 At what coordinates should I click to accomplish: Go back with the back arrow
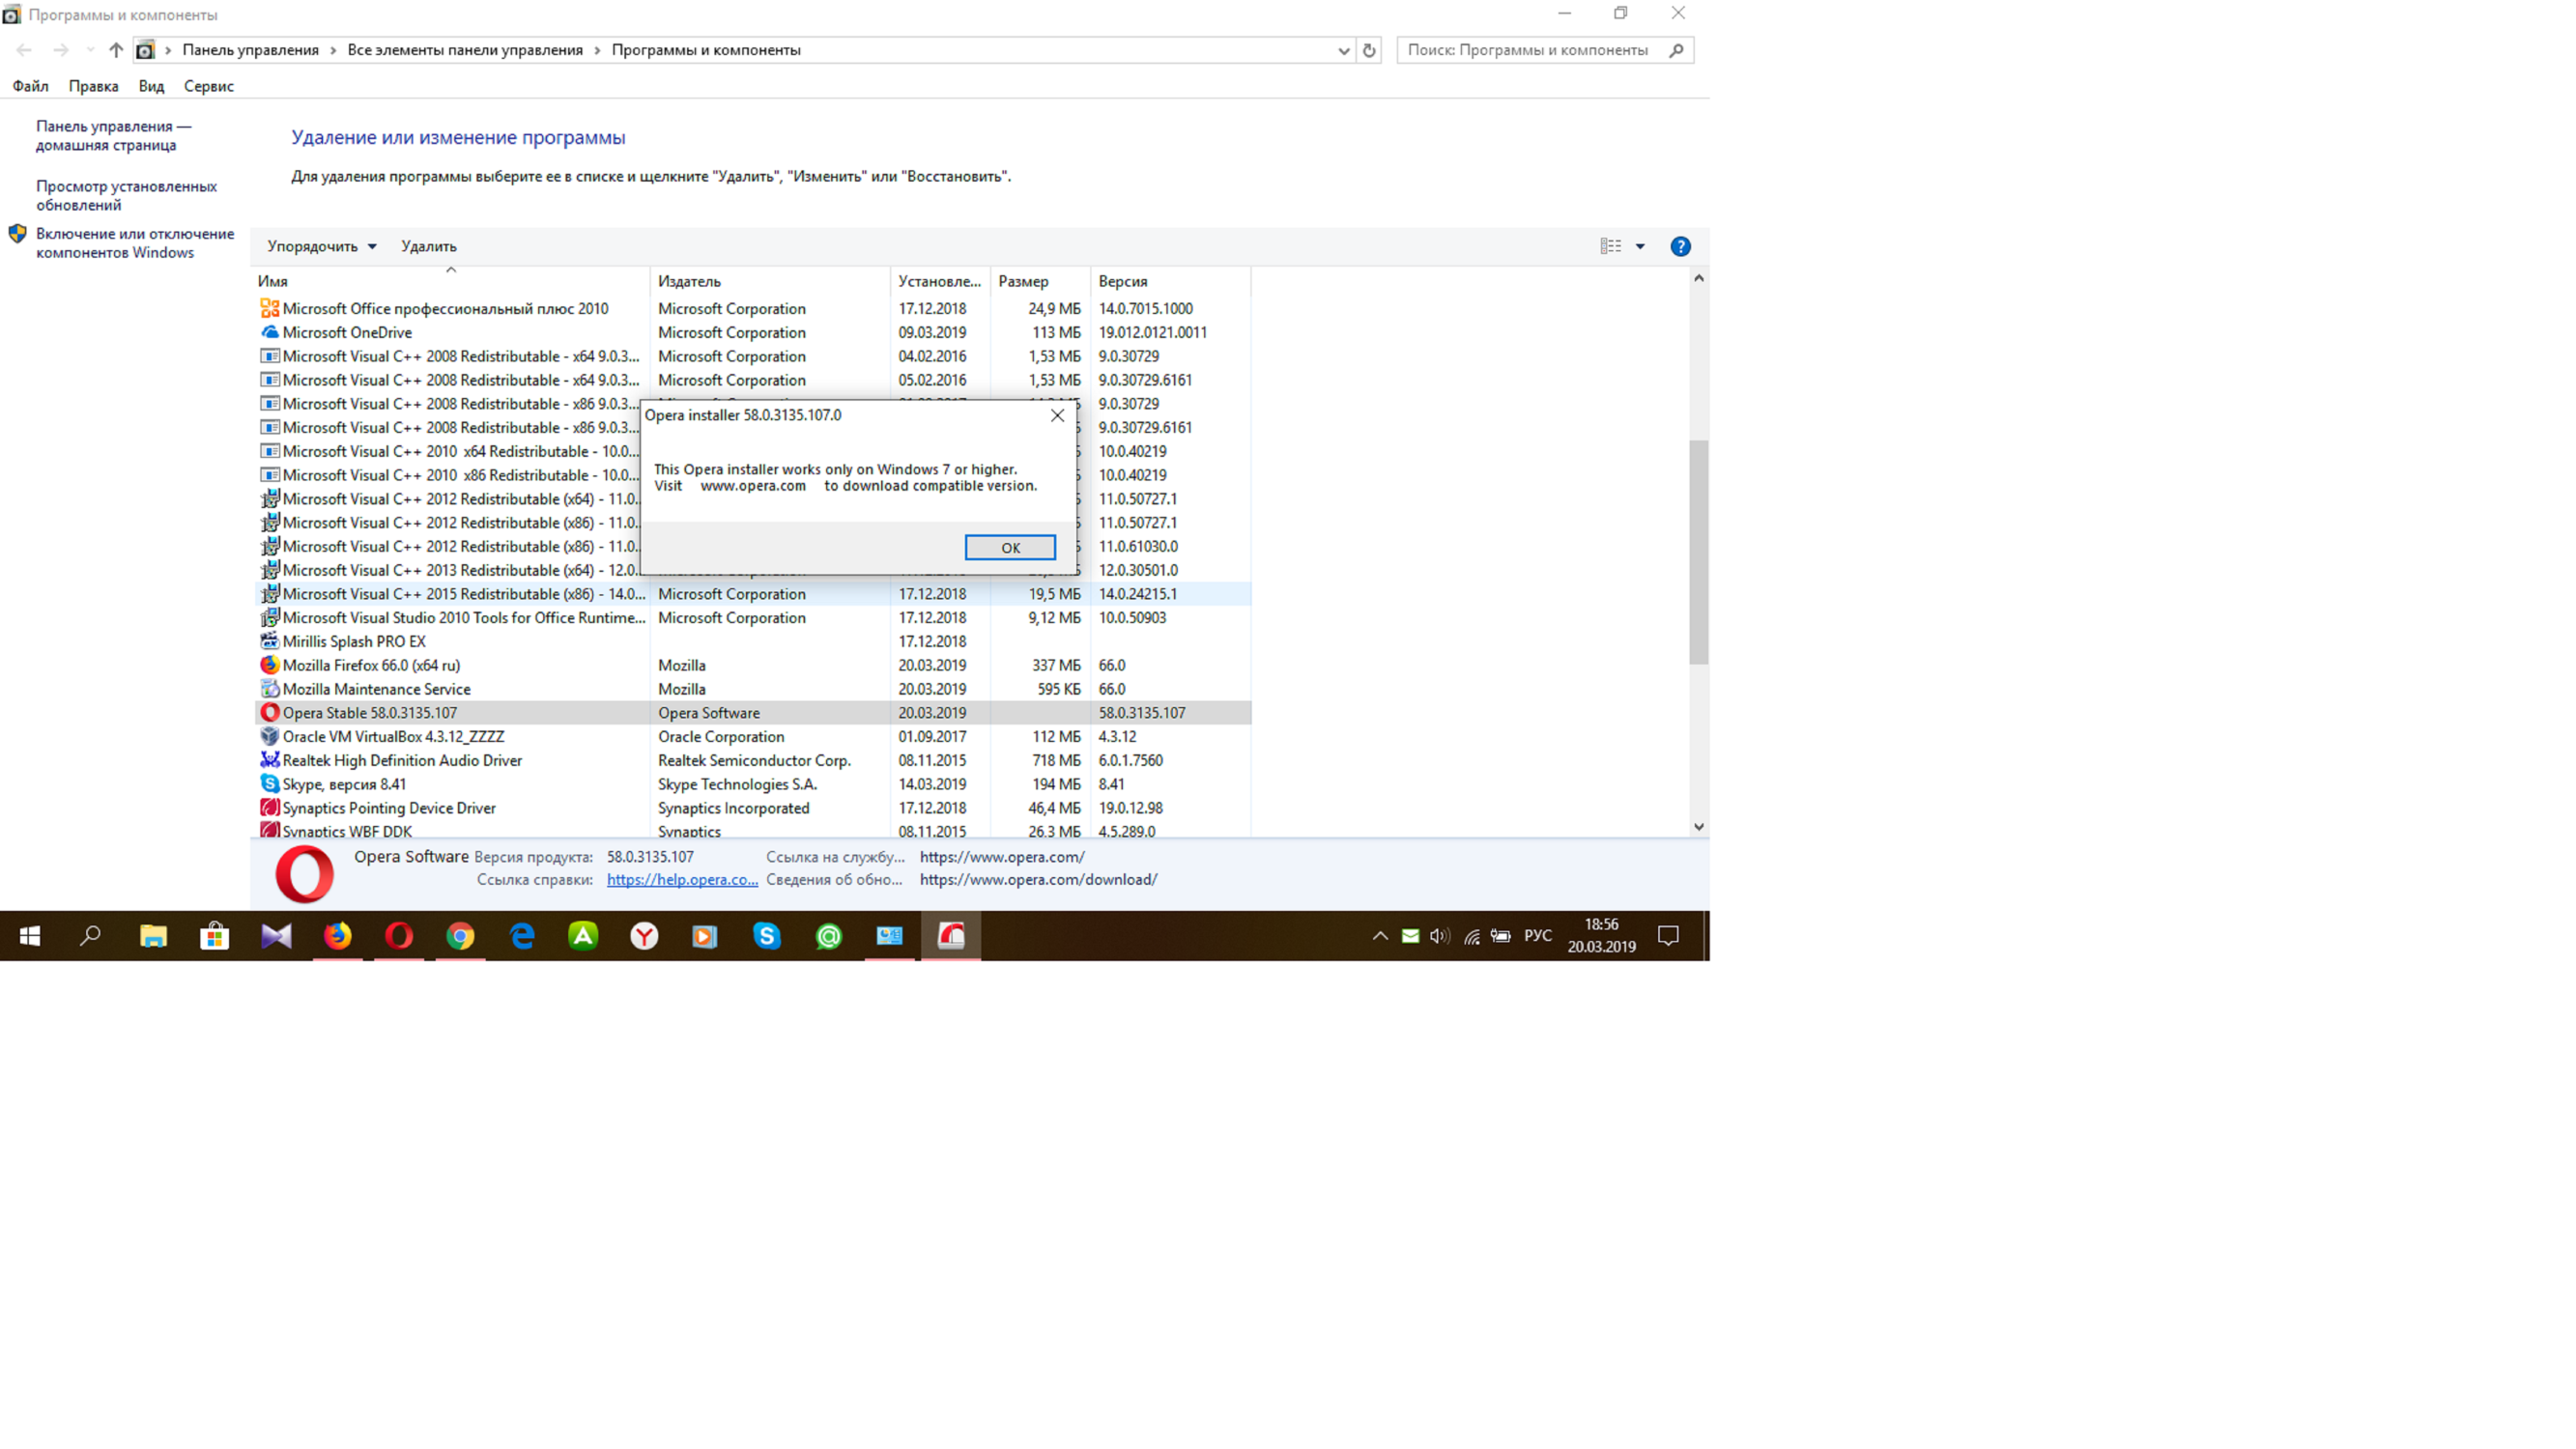point(24,50)
